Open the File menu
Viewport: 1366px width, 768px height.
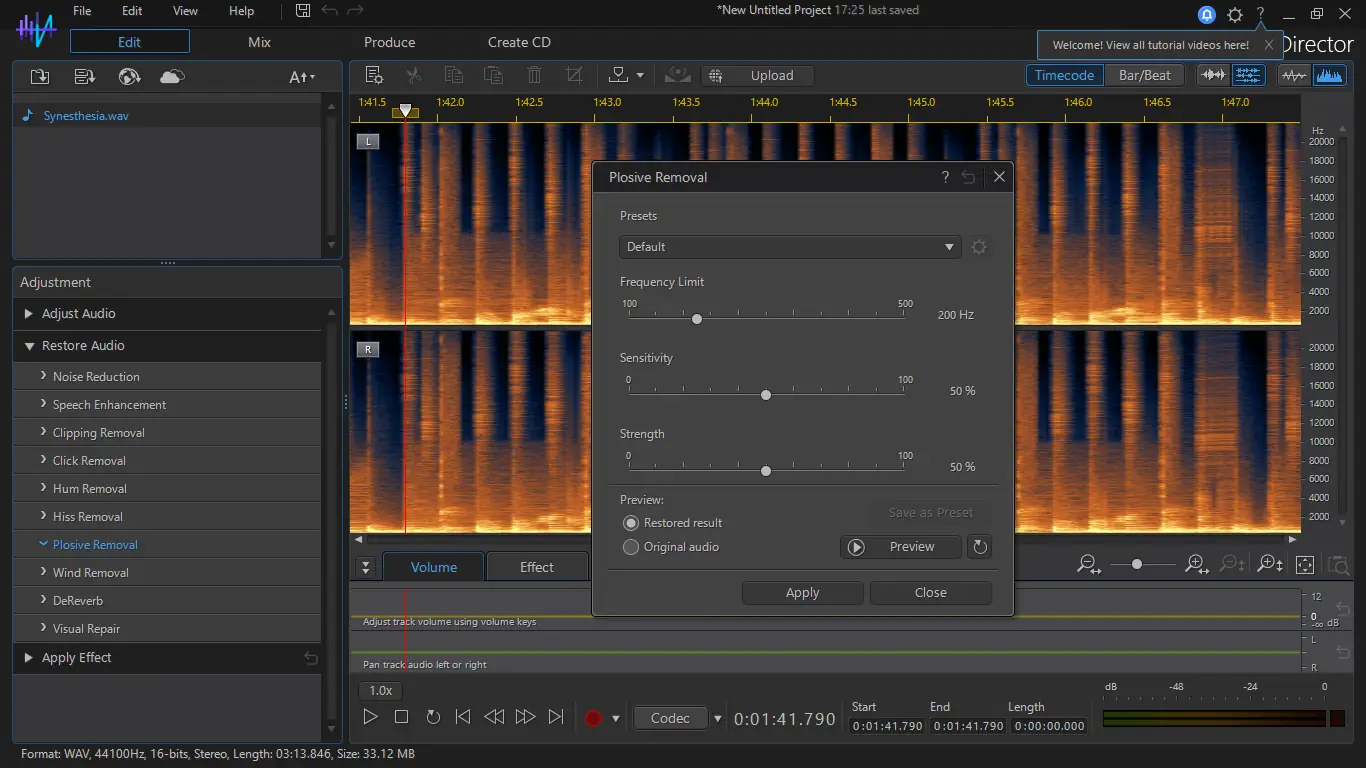pos(82,11)
